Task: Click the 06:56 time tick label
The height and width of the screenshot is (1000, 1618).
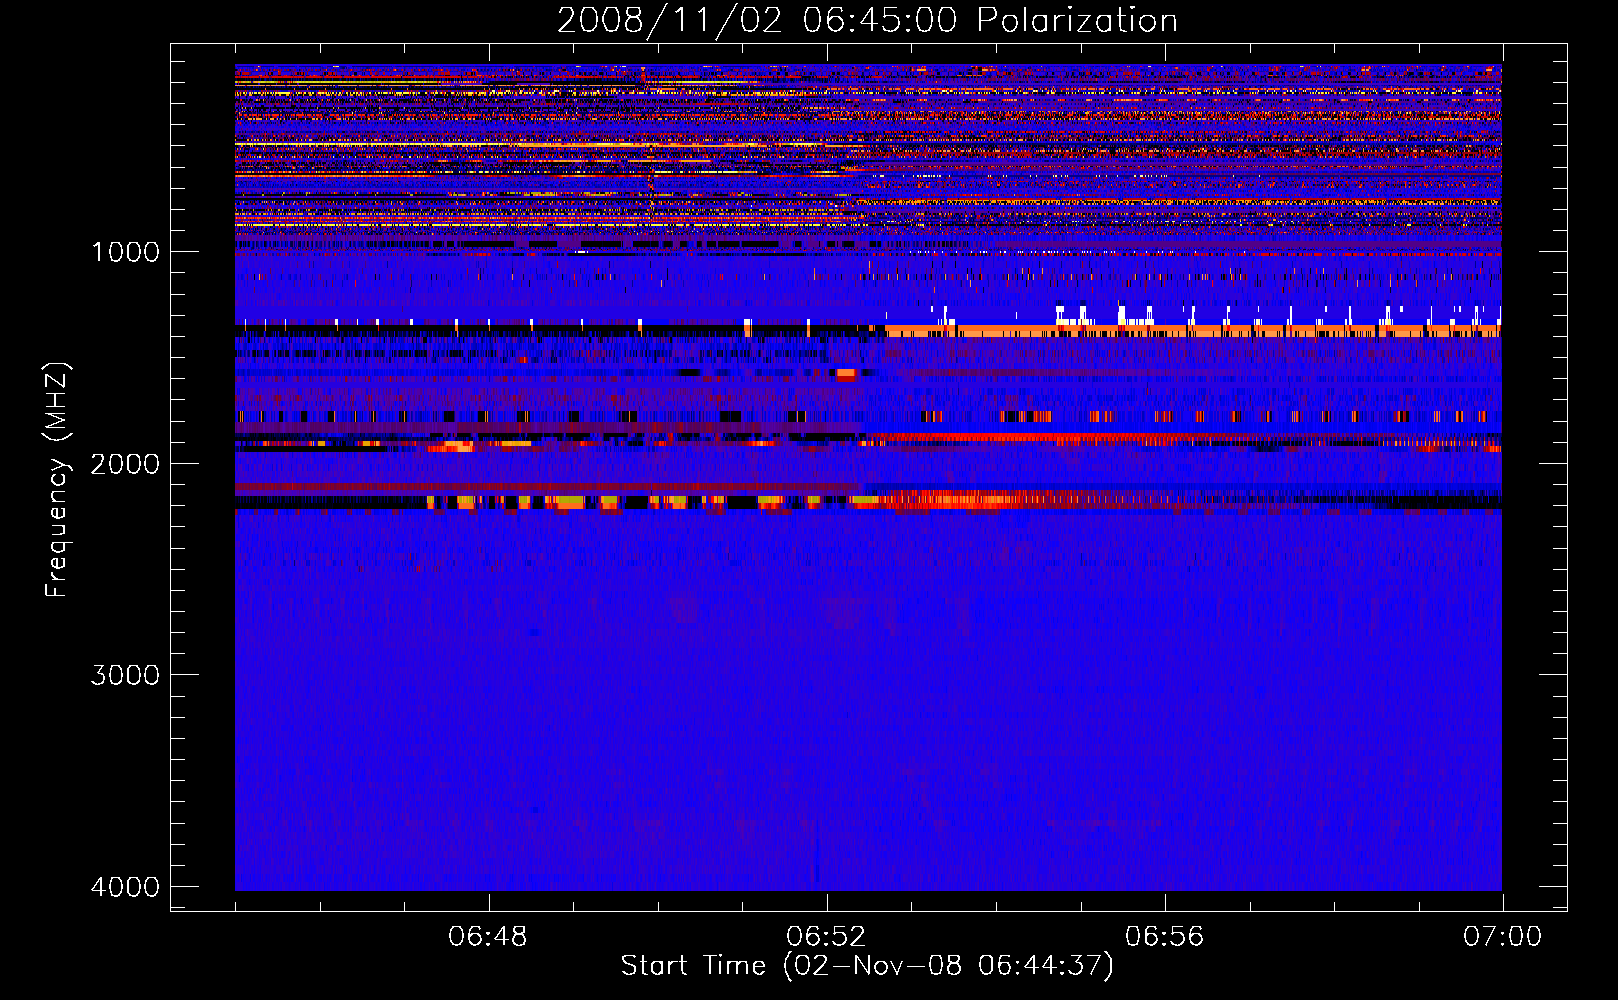Action: point(1165,937)
